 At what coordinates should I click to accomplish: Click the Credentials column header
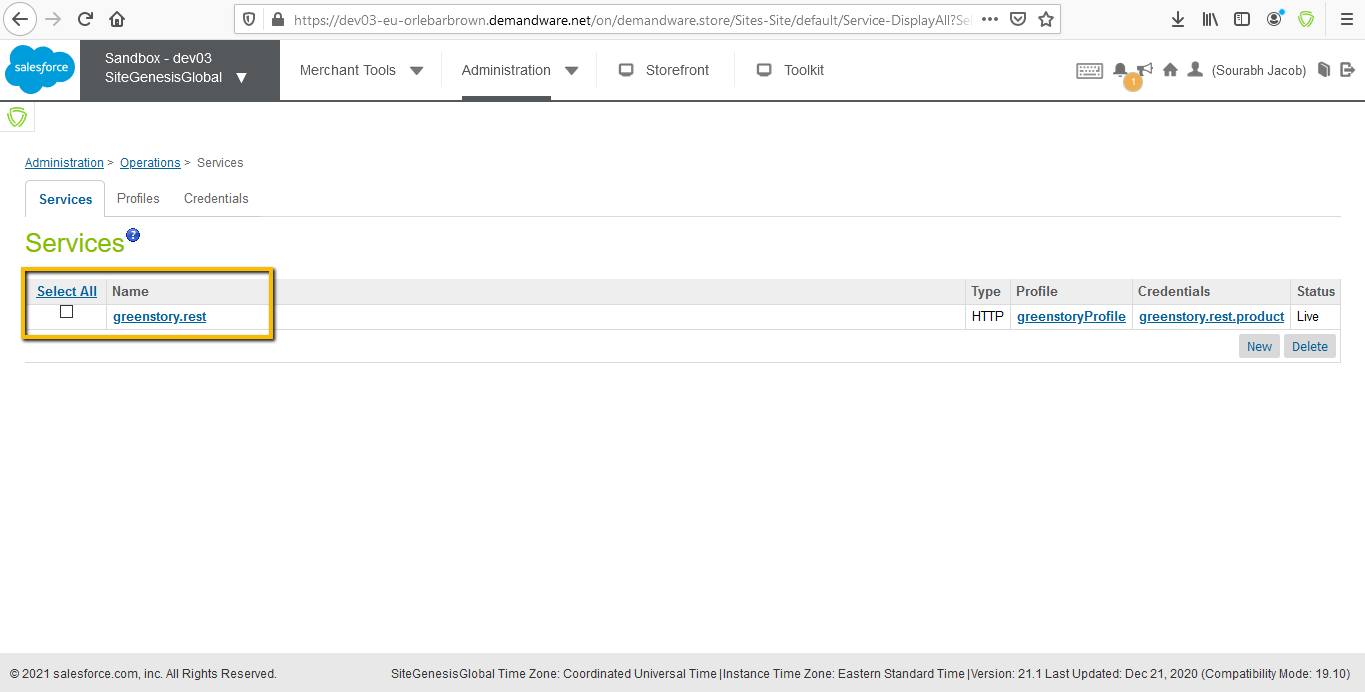[x=1174, y=291]
